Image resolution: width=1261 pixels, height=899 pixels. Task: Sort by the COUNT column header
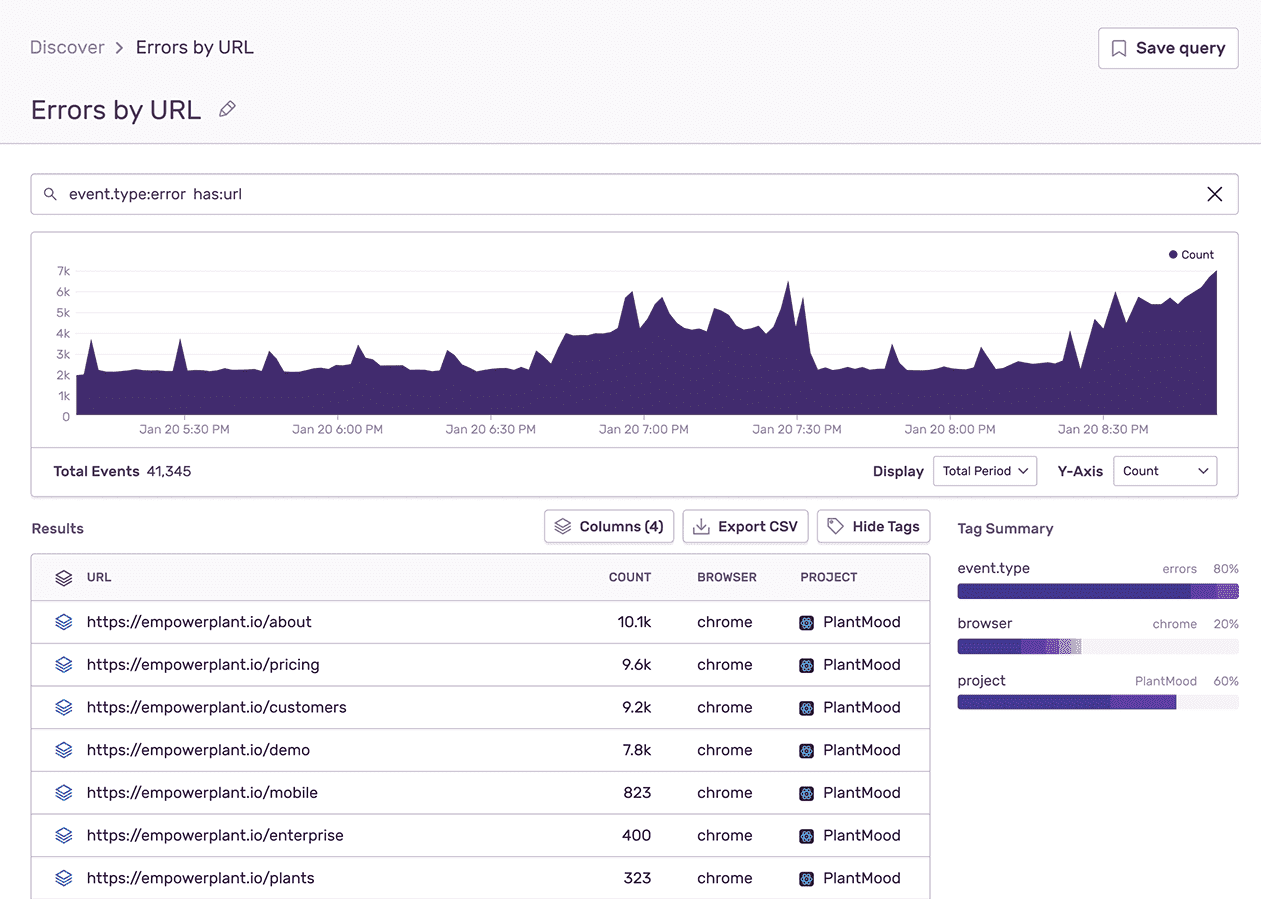pyautogui.click(x=630, y=577)
